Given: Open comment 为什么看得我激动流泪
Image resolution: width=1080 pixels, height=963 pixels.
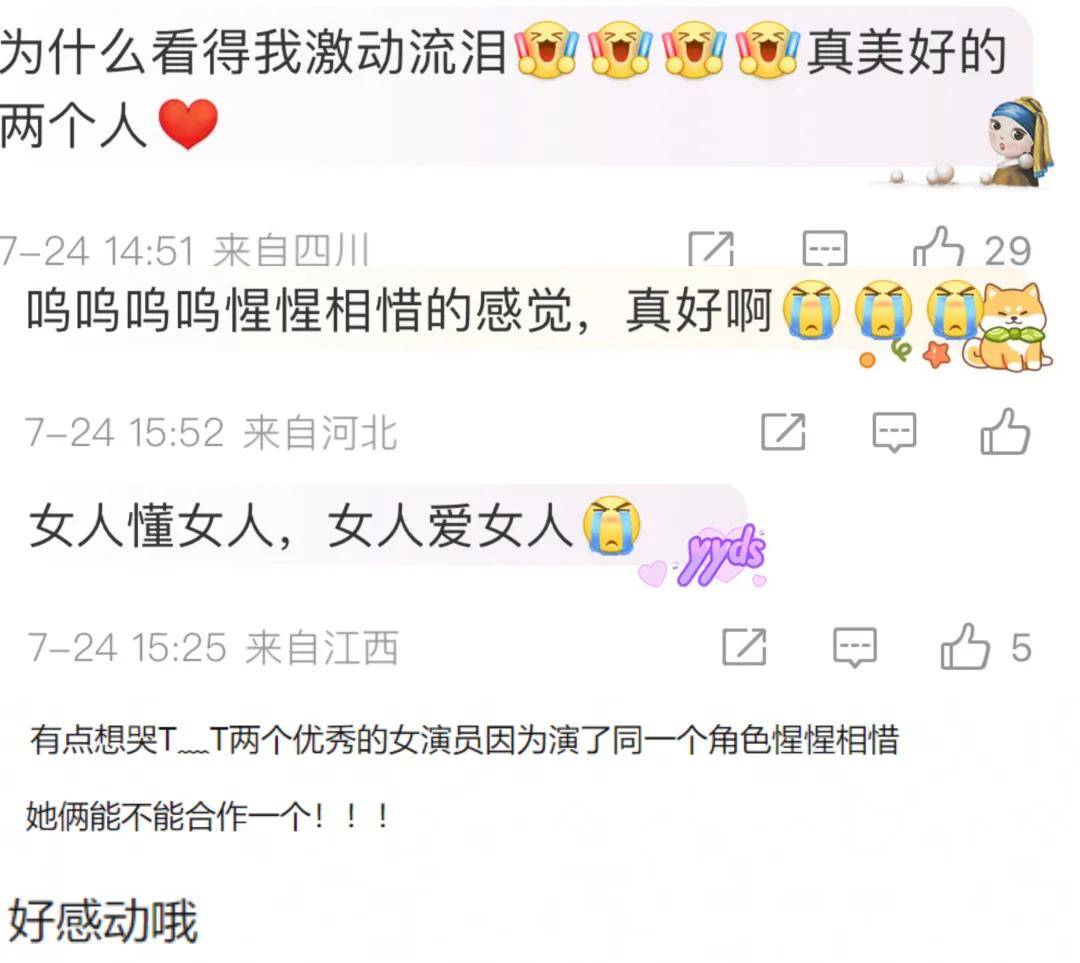Looking at the screenshot, I should [503, 87].
